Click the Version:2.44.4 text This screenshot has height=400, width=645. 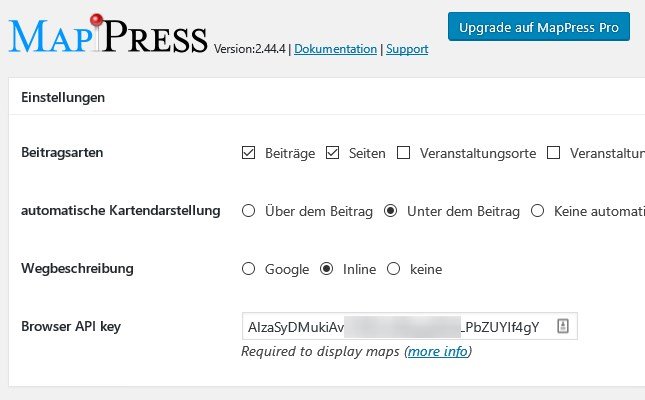coord(250,49)
